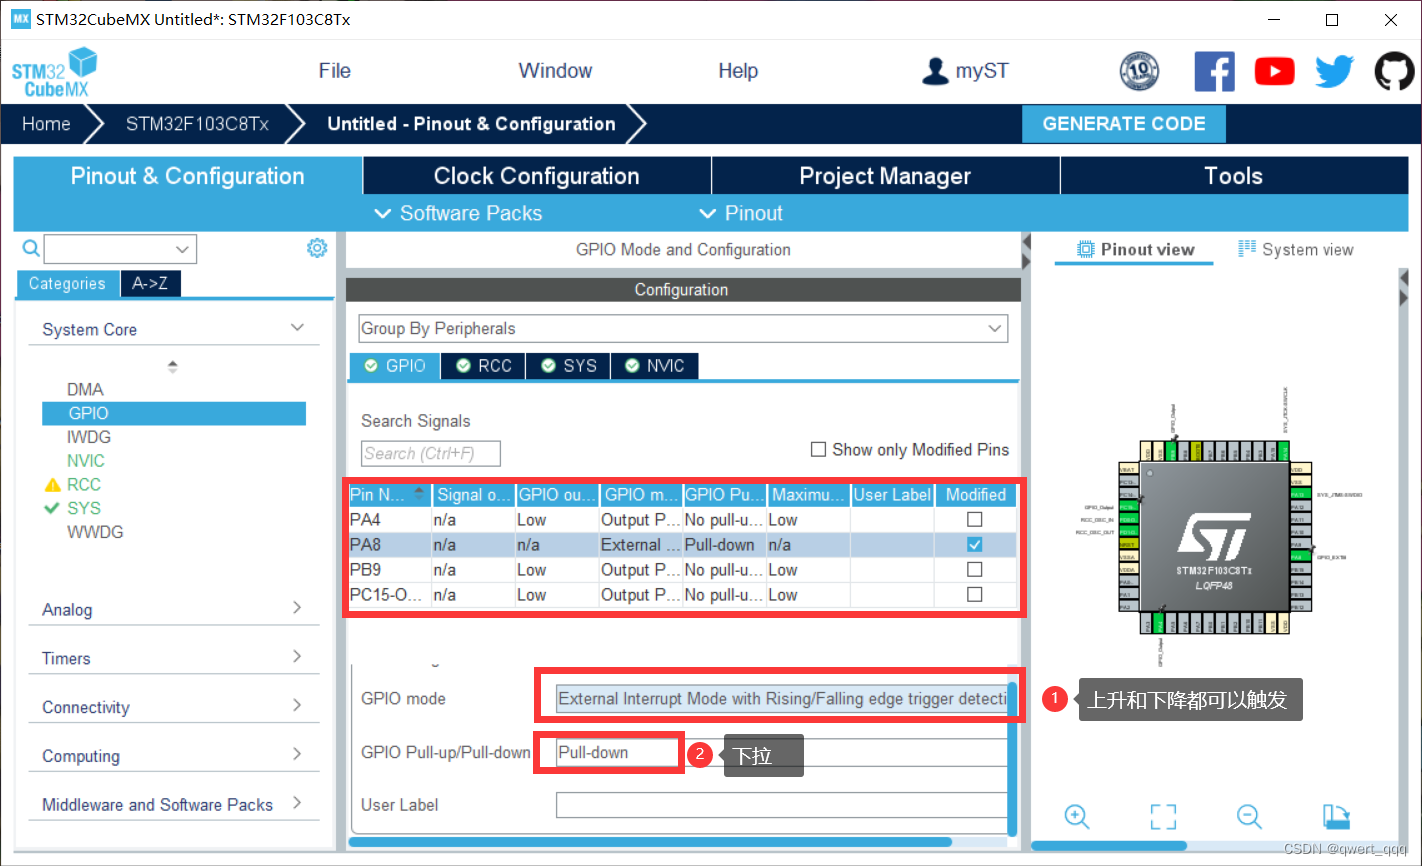
Task: Open the GitHub icon
Action: coord(1394,72)
